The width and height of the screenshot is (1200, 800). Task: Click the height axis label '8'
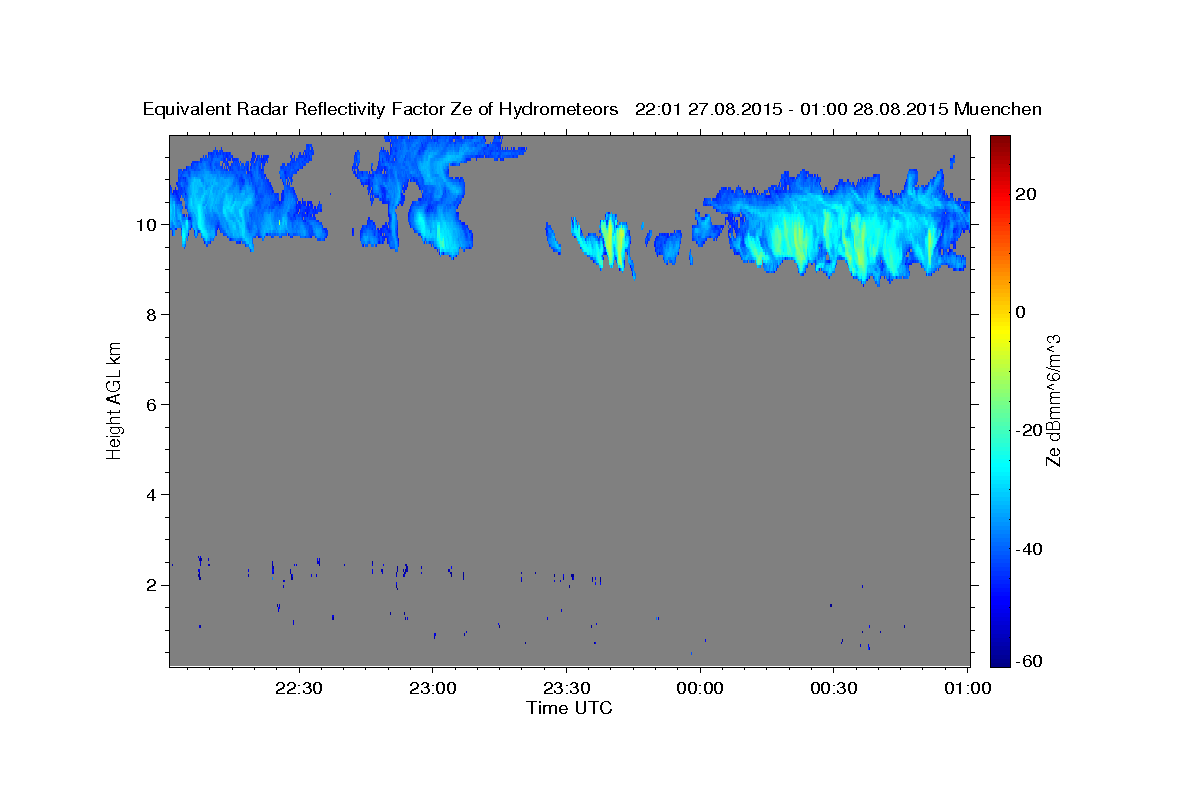pyautogui.click(x=151, y=315)
